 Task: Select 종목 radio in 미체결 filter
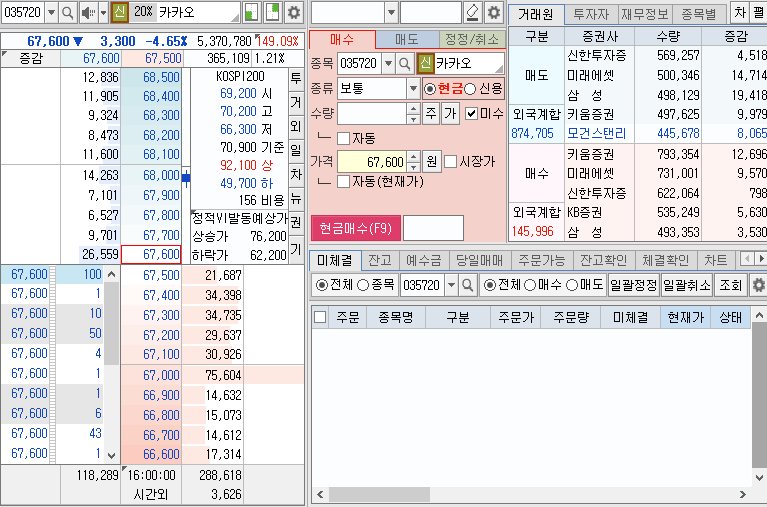click(362, 285)
